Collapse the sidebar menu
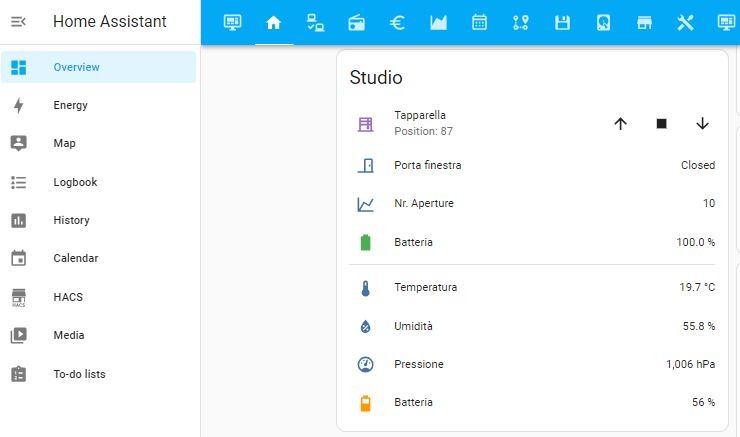The height and width of the screenshot is (437, 740). tap(18, 21)
